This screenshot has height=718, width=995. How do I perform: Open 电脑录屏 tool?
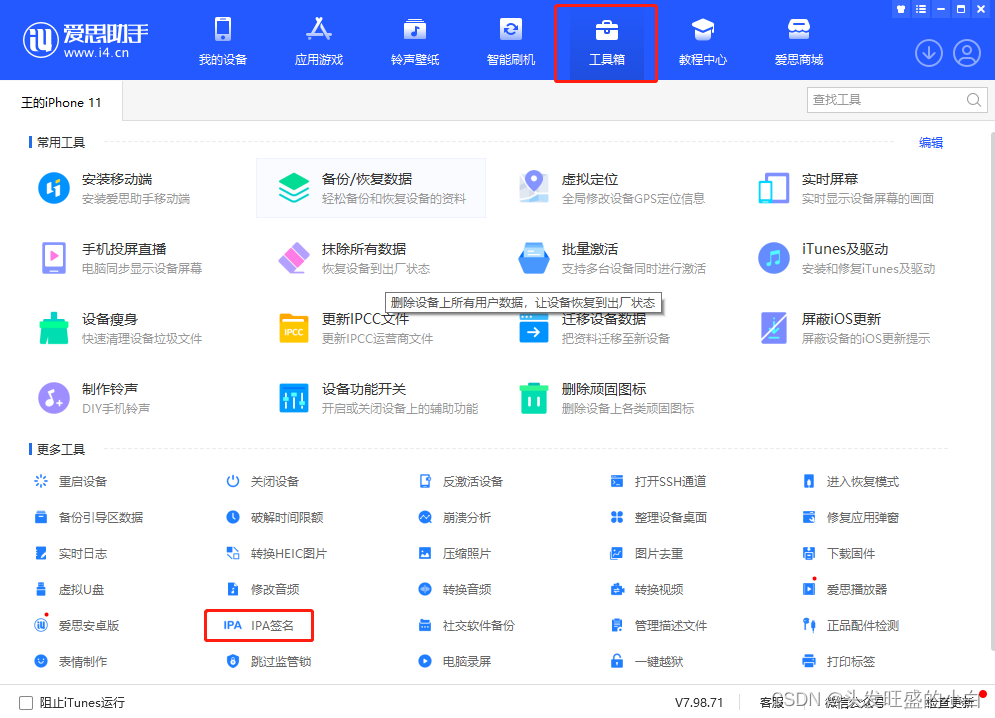[x=454, y=661]
